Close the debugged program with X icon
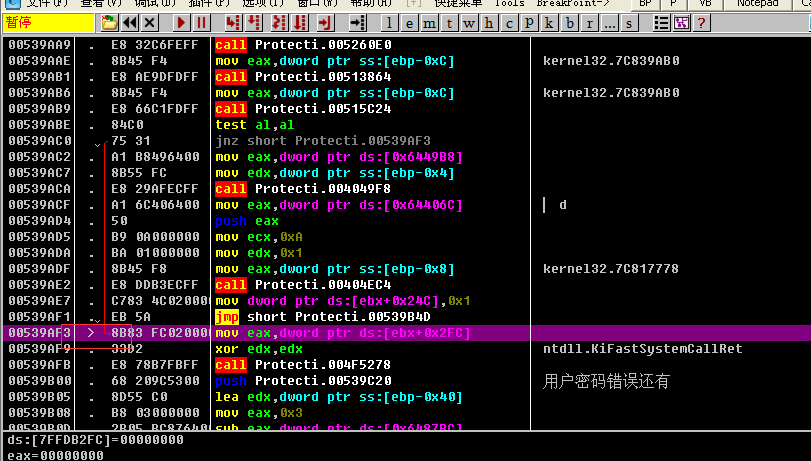Image resolution: width=811 pixels, height=461 pixels. click(x=149, y=22)
